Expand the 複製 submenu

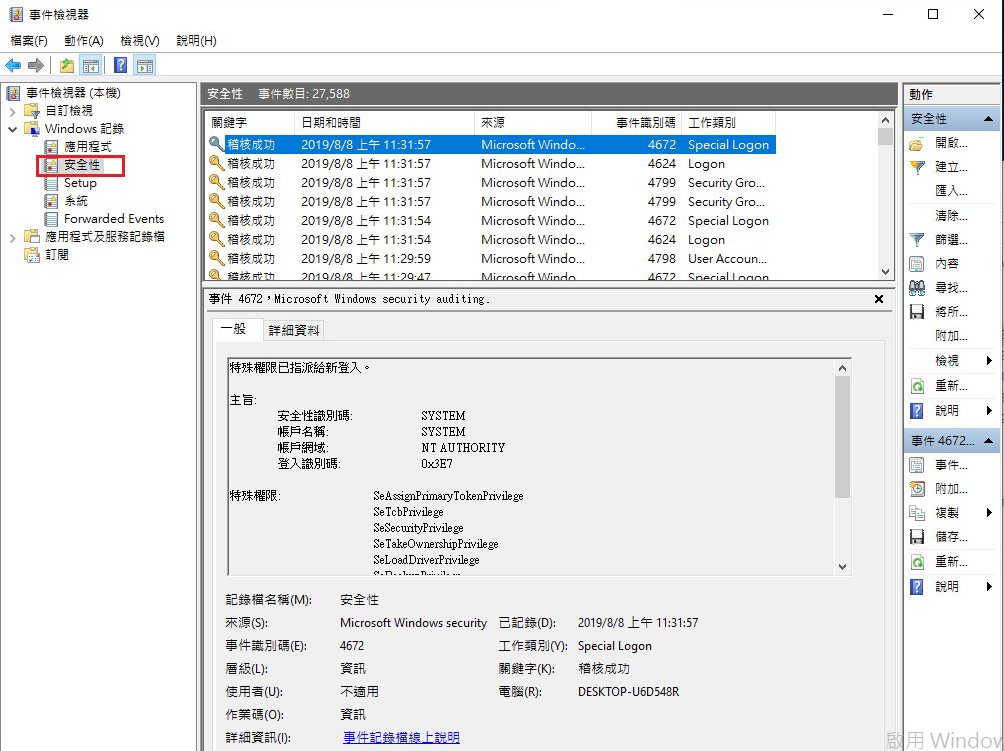[989, 513]
